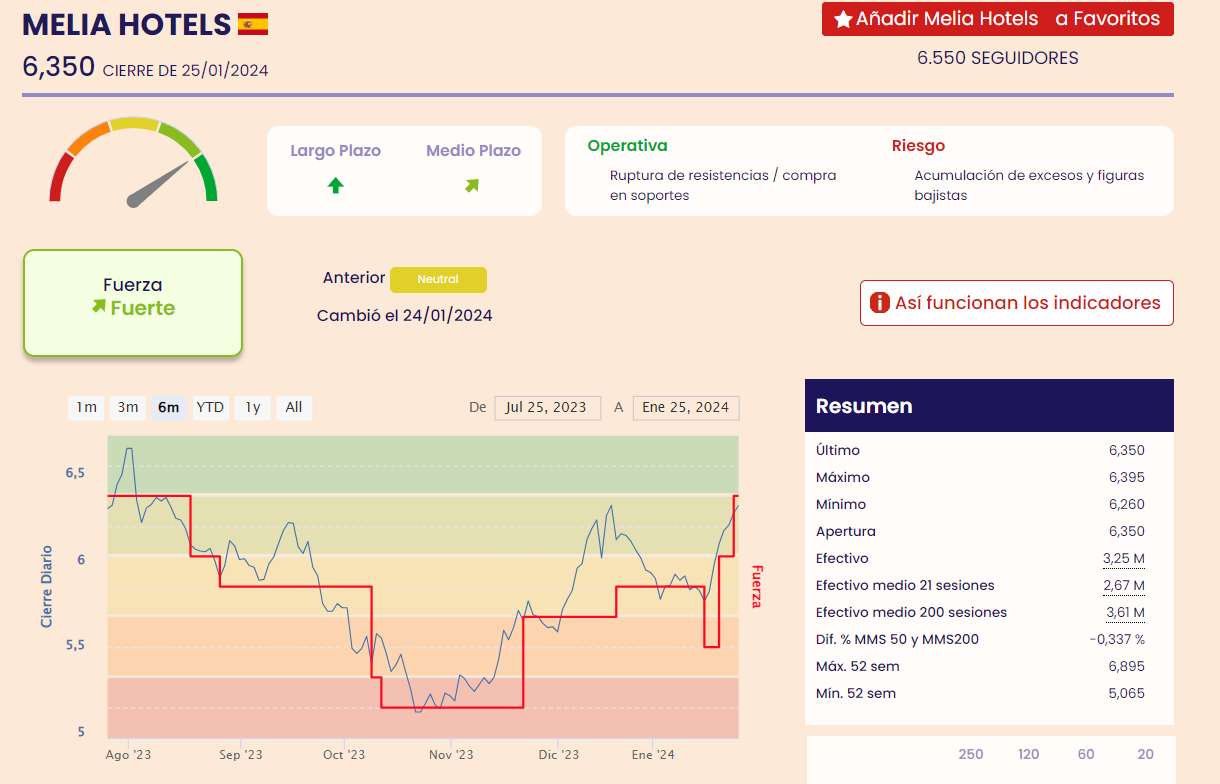Select the 1m chart range
Screen dimensions: 1220x784
coord(86,407)
